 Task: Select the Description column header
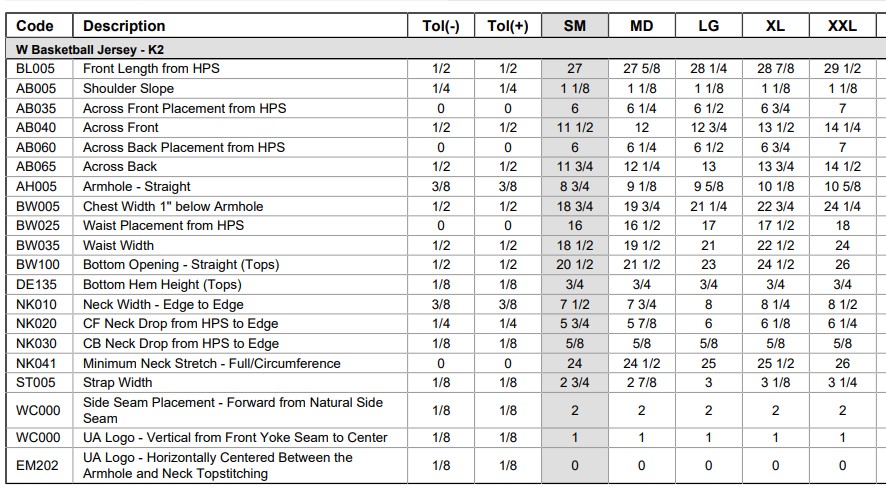pos(124,26)
